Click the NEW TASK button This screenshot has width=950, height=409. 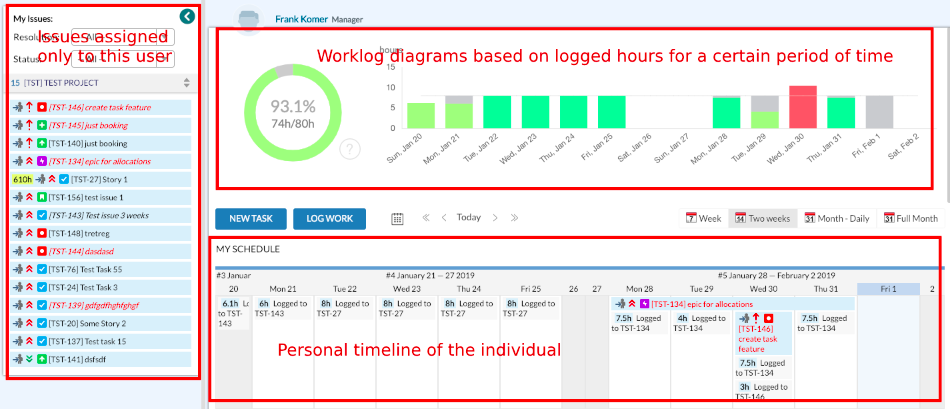click(x=251, y=218)
